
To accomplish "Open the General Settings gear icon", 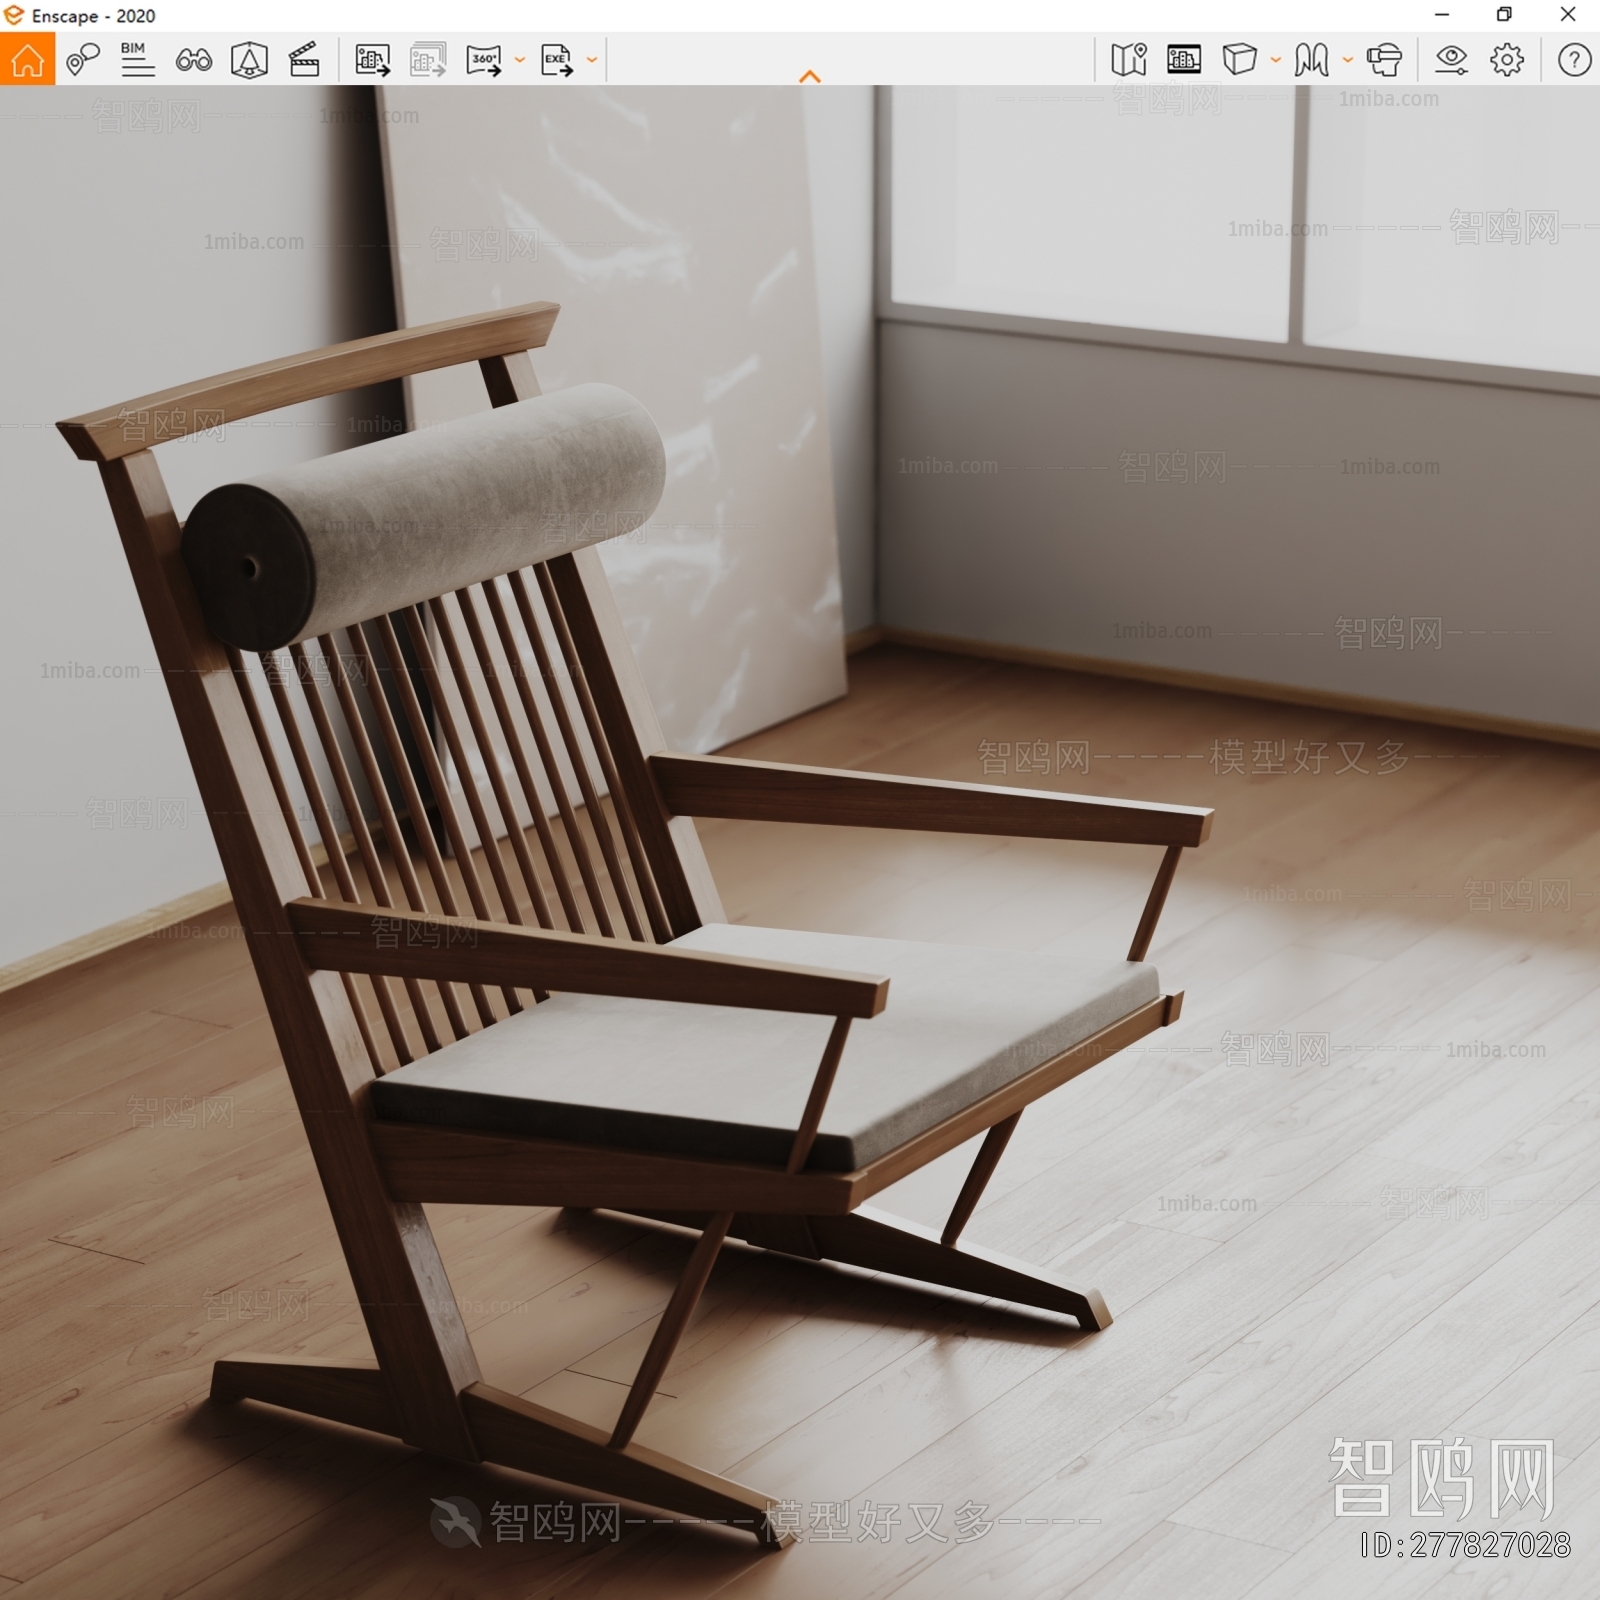I will point(1507,60).
